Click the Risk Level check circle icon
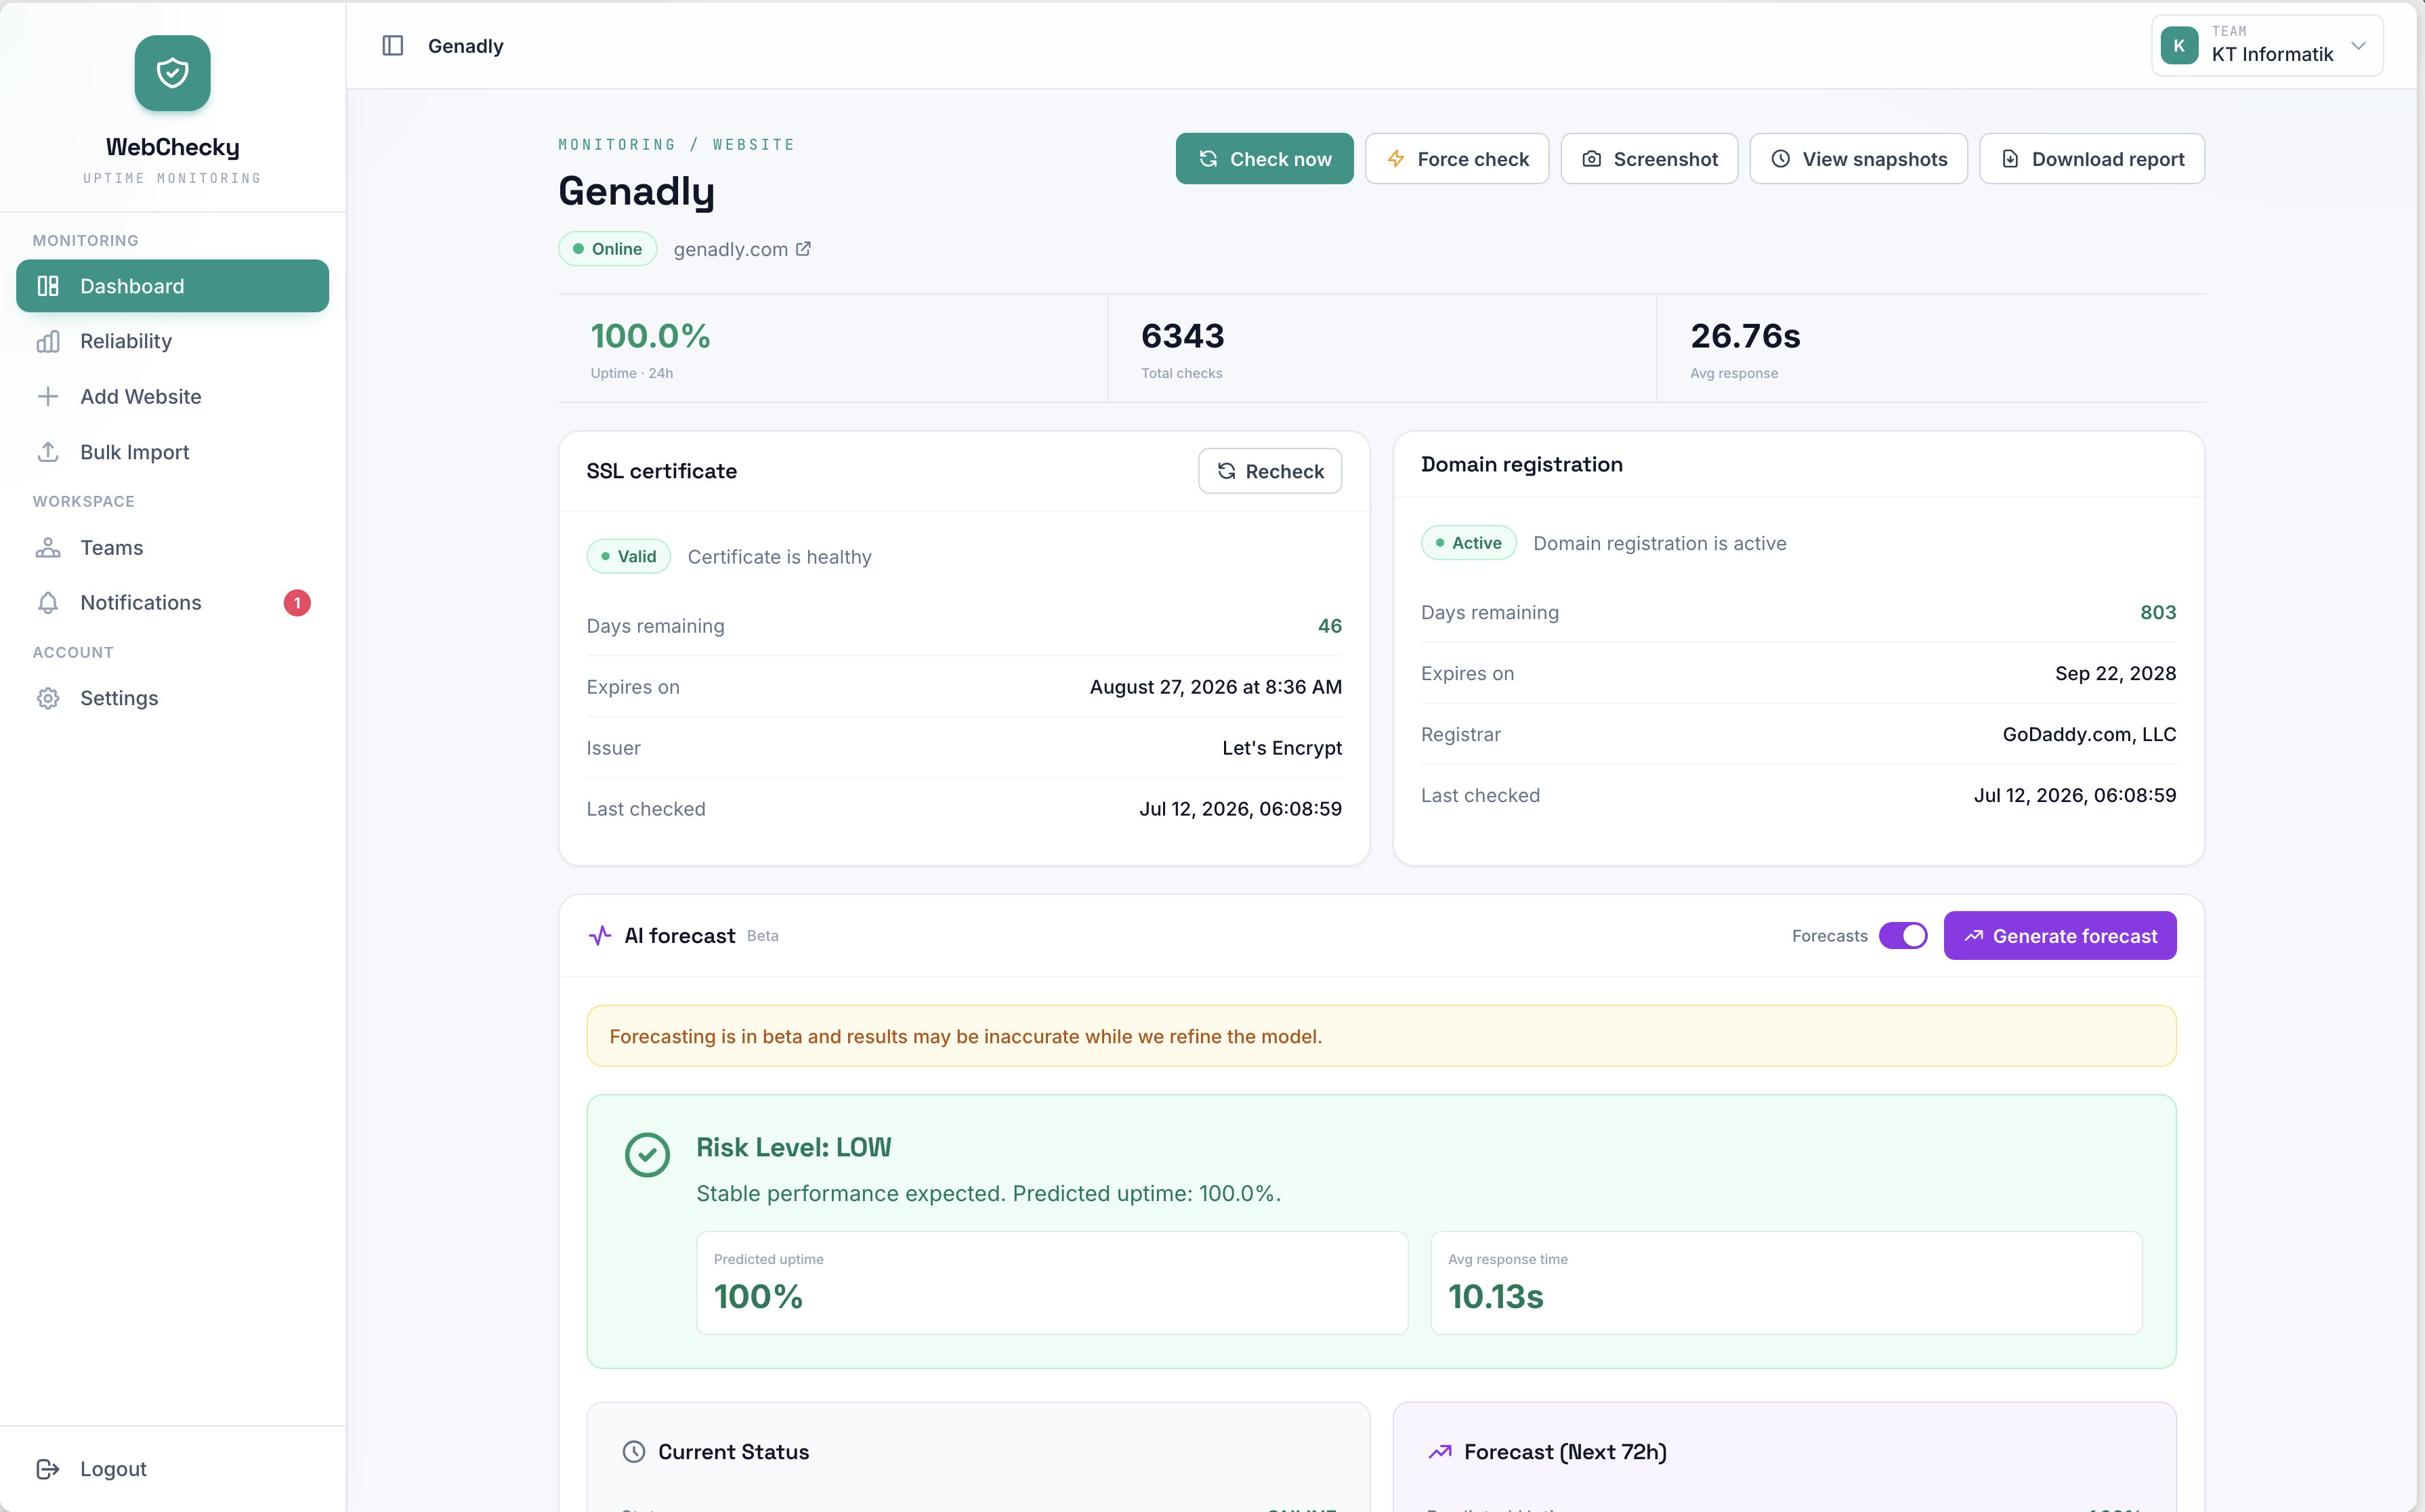 [x=647, y=1155]
